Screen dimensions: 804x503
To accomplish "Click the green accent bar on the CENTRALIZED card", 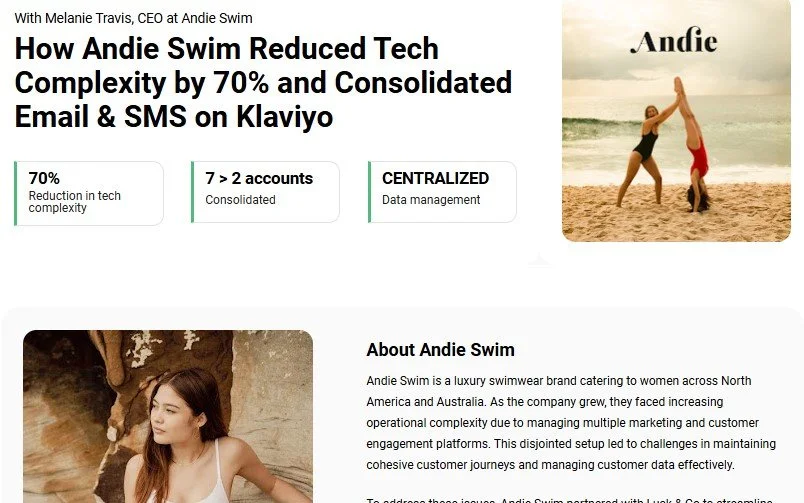I will (369, 192).
